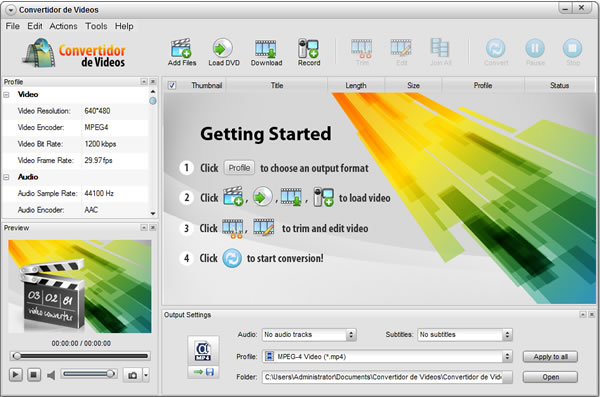
Task: Click the Length column header
Action: (356, 85)
